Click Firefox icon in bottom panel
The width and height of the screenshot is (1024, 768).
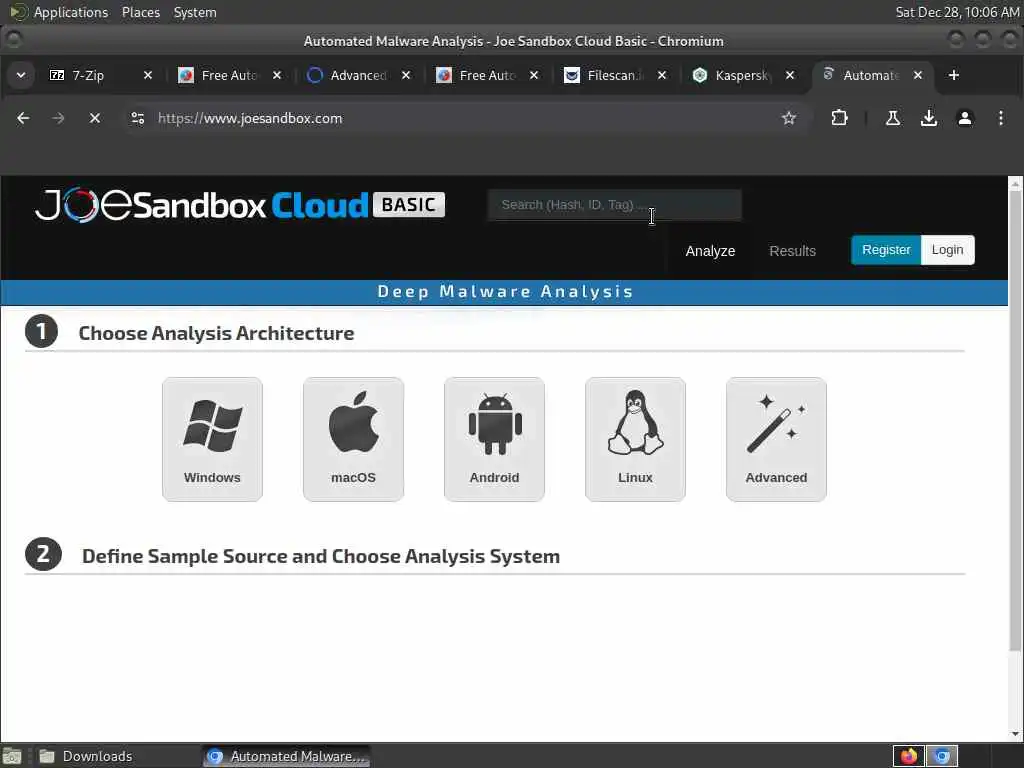click(x=908, y=756)
